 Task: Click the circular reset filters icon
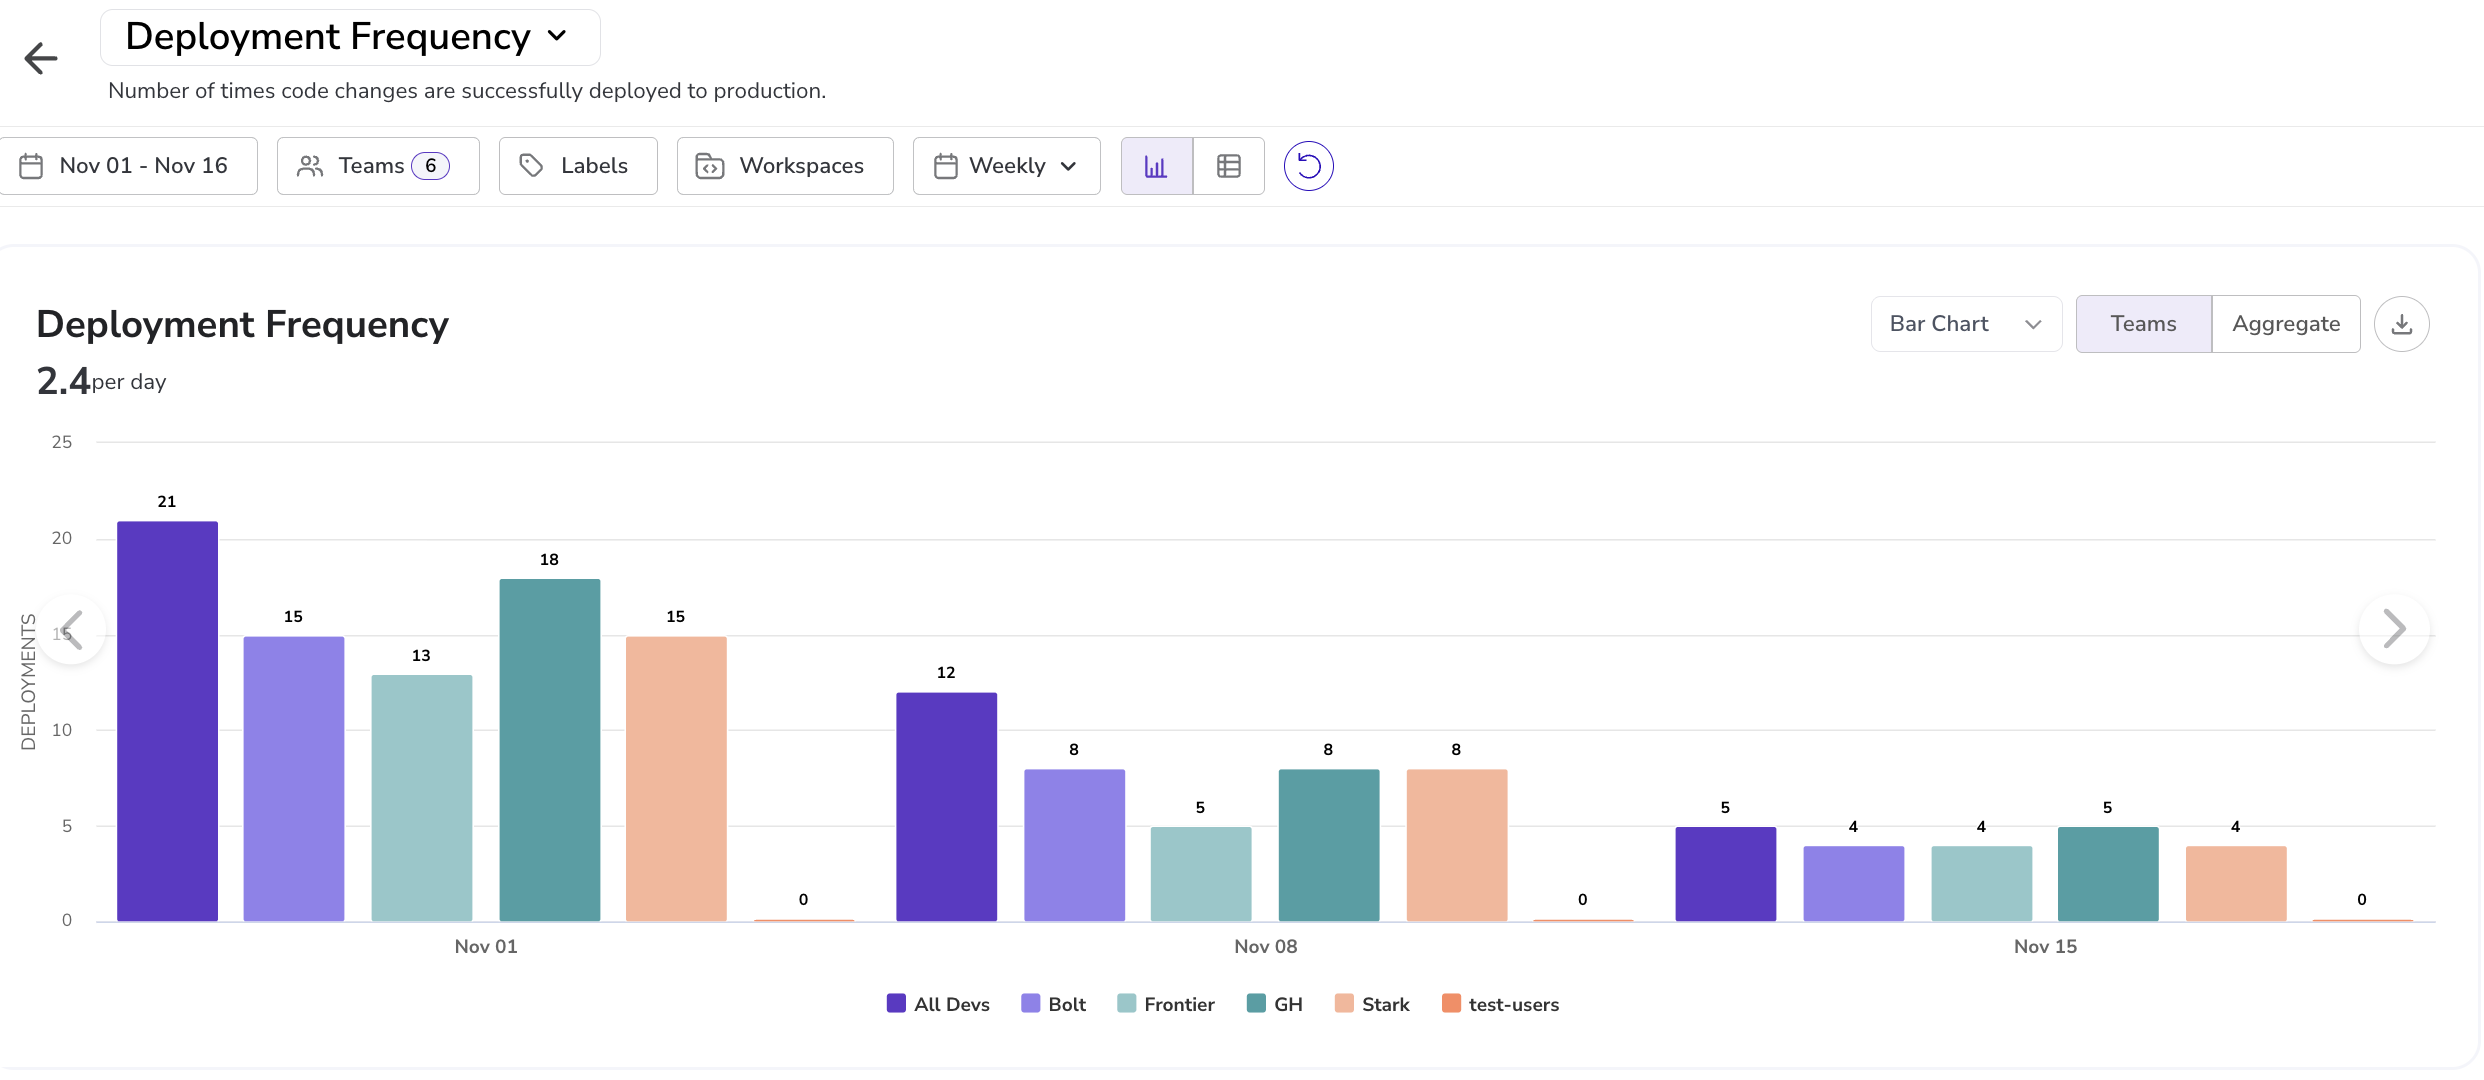click(x=1308, y=166)
